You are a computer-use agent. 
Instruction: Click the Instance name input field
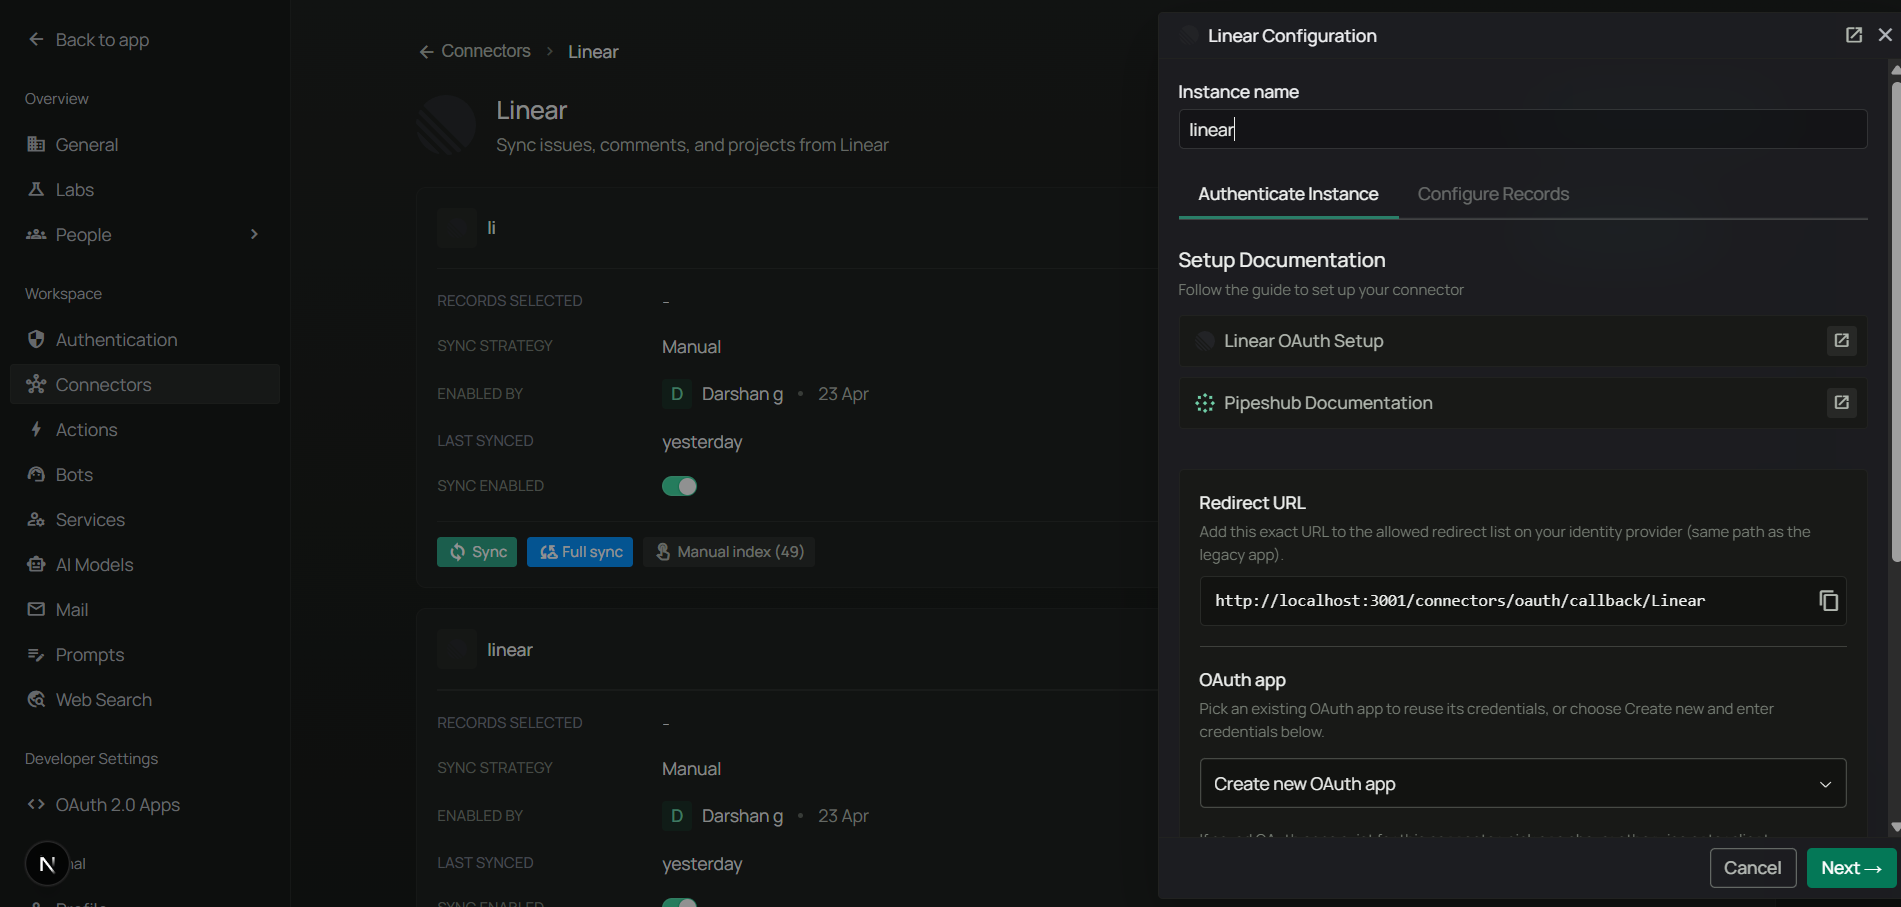1523,129
